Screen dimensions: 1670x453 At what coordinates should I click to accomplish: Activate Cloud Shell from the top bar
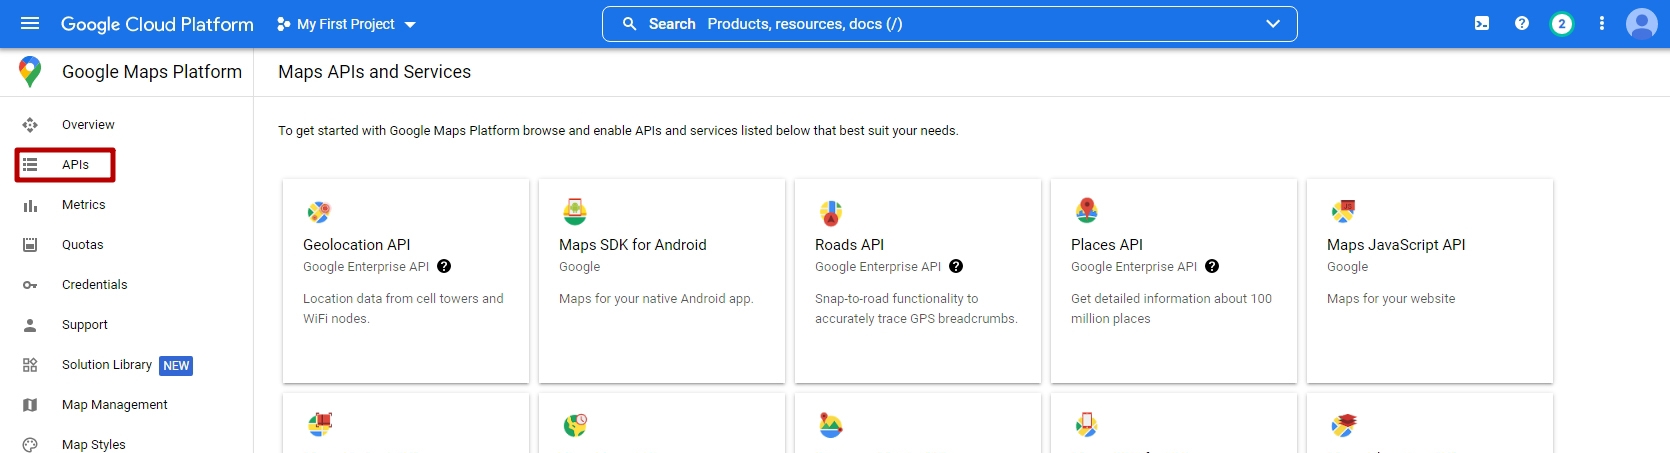tap(1482, 24)
